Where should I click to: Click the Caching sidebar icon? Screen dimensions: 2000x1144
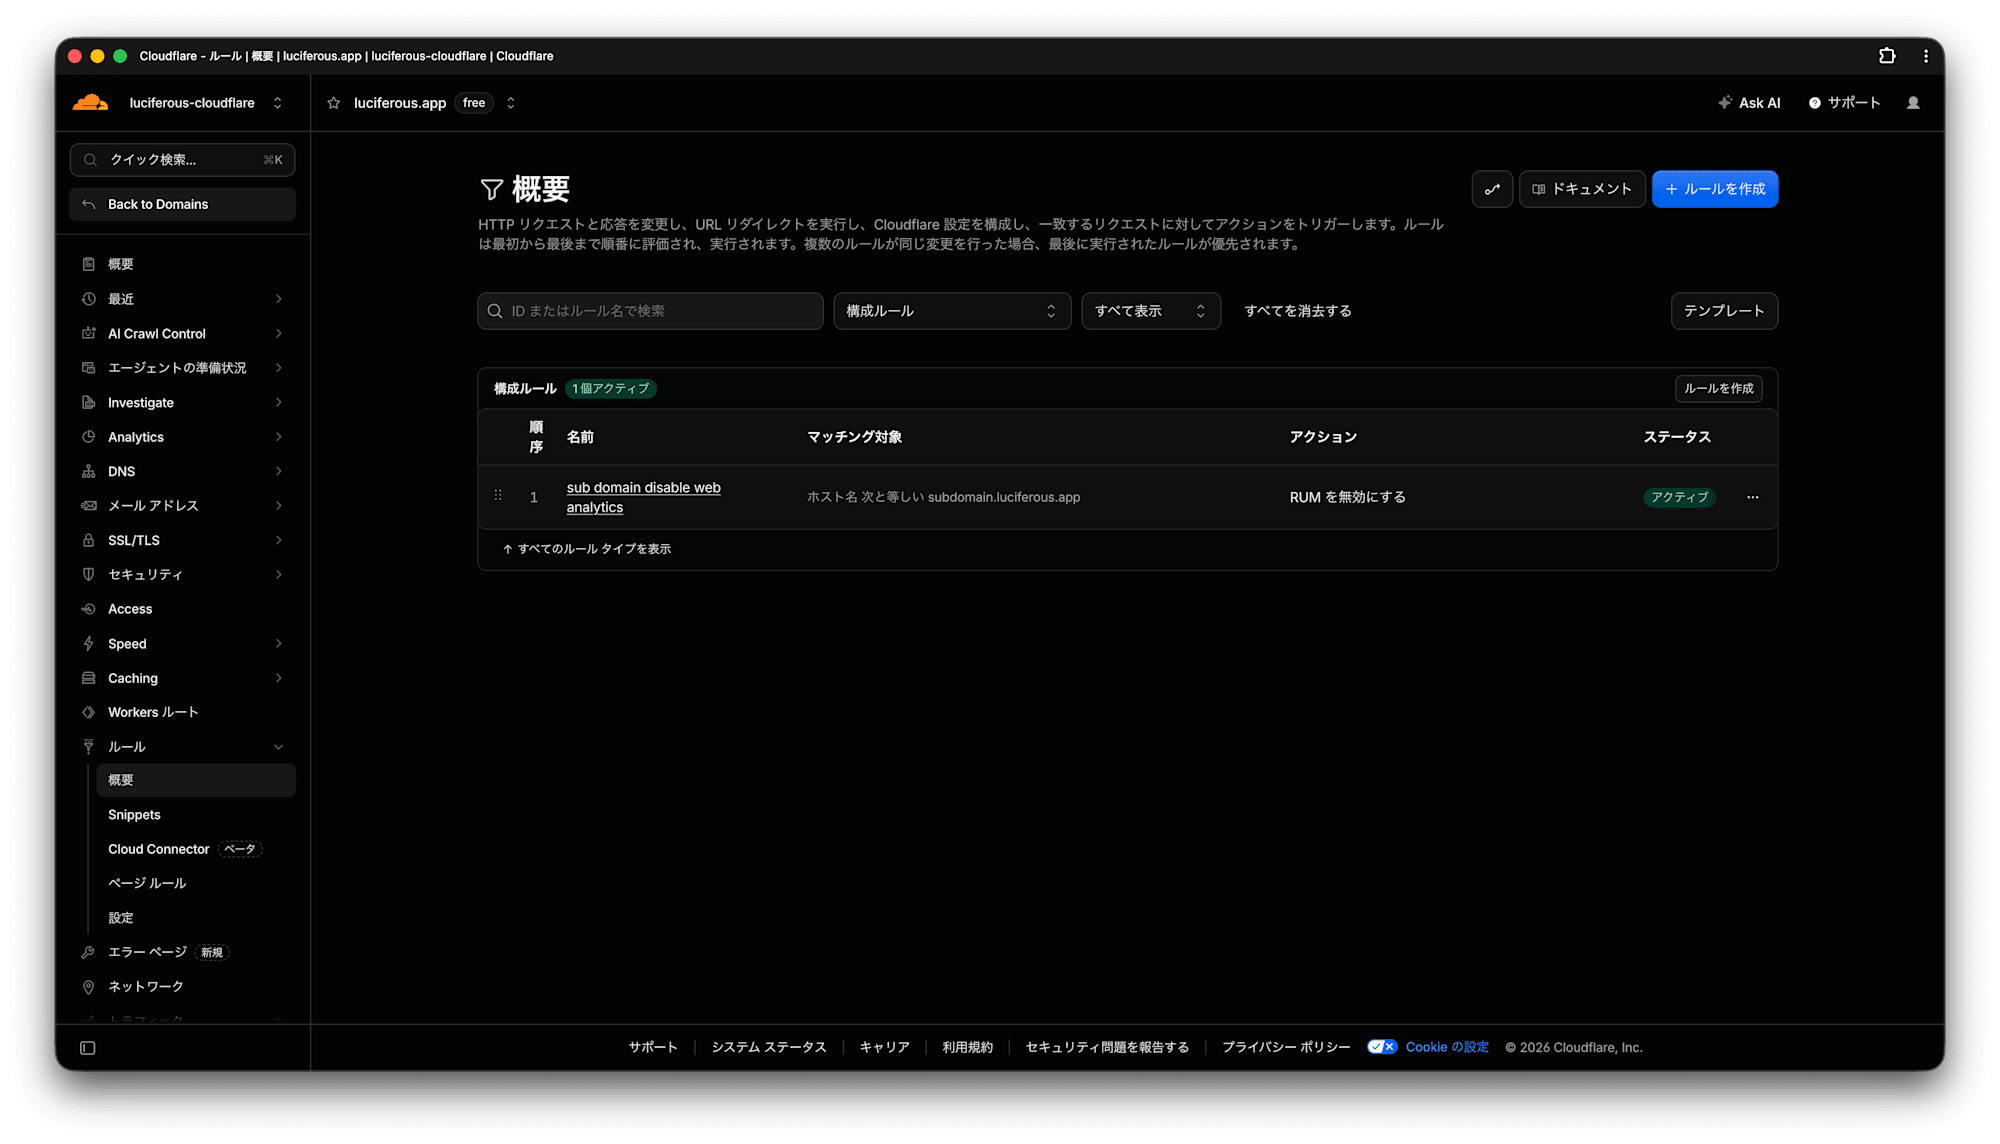89,678
